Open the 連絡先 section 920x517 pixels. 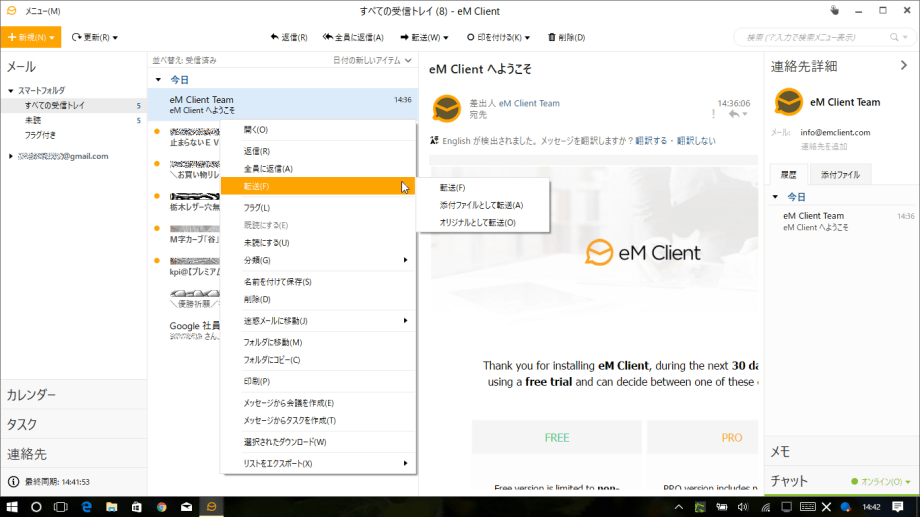[74, 454]
